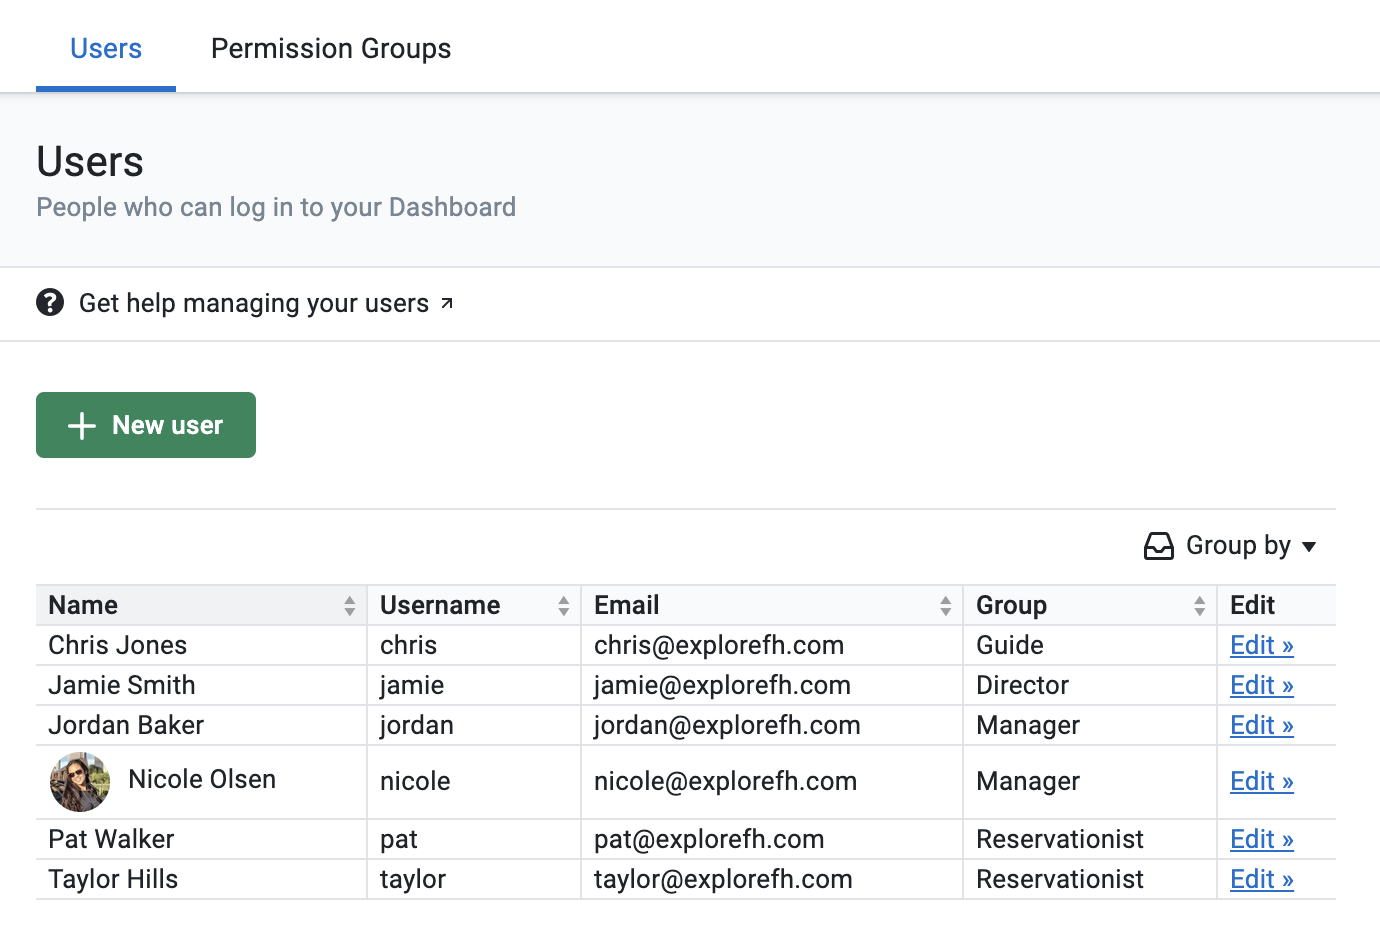Viewport: 1380px width, 936px height.
Task: Click the external link arrow icon
Action: click(447, 303)
